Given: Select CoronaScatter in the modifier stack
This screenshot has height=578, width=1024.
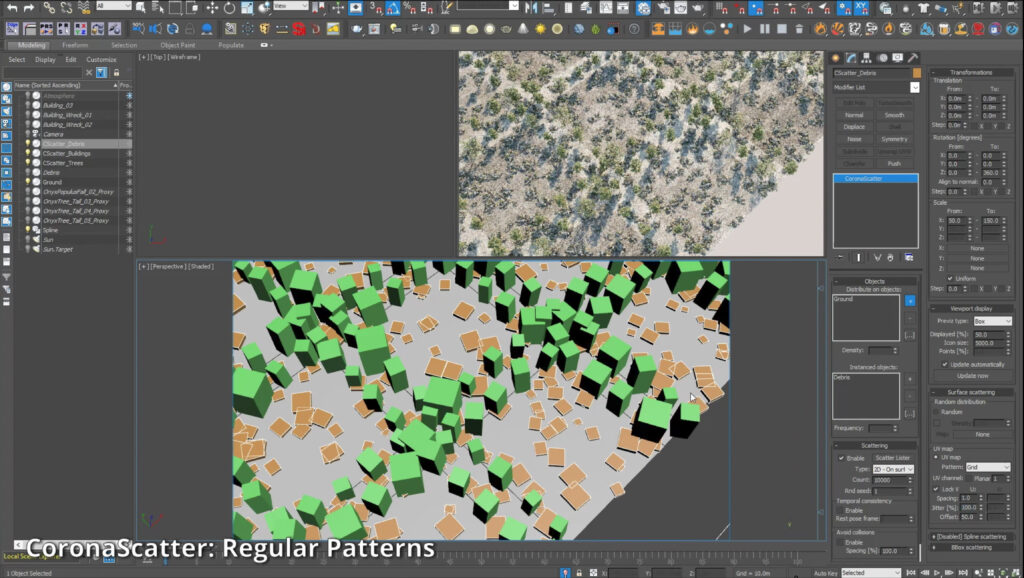Looking at the screenshot, I should 876,178.
